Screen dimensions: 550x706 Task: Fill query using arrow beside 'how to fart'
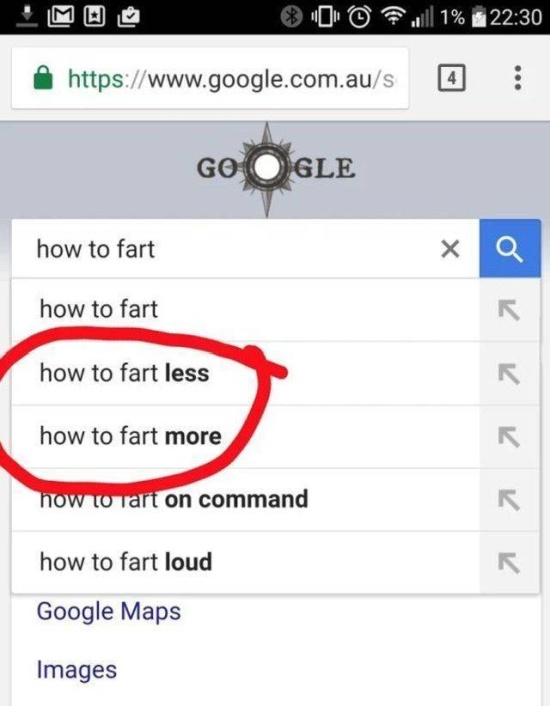coord(509,310)
